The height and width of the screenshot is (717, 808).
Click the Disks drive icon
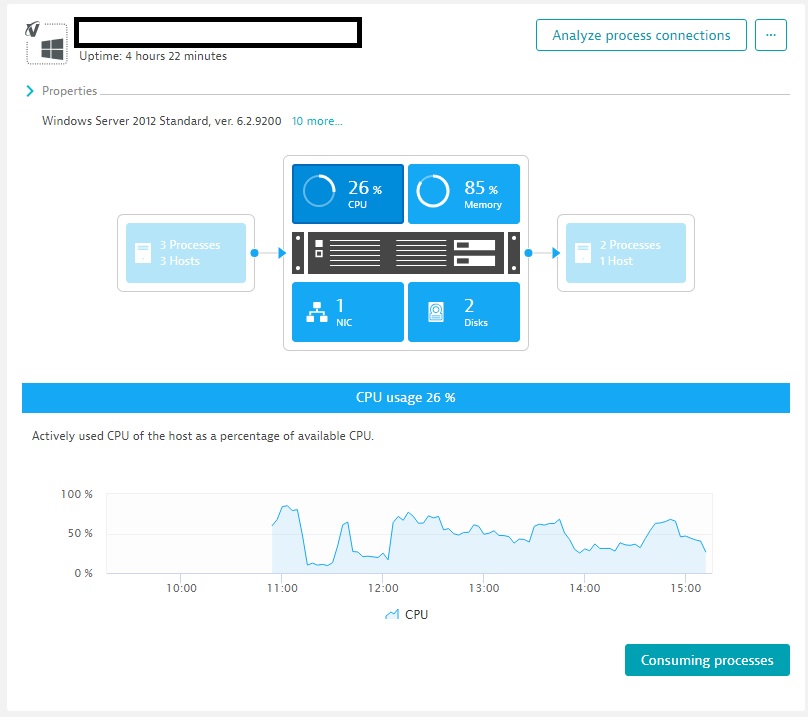(x=436, y=312)
